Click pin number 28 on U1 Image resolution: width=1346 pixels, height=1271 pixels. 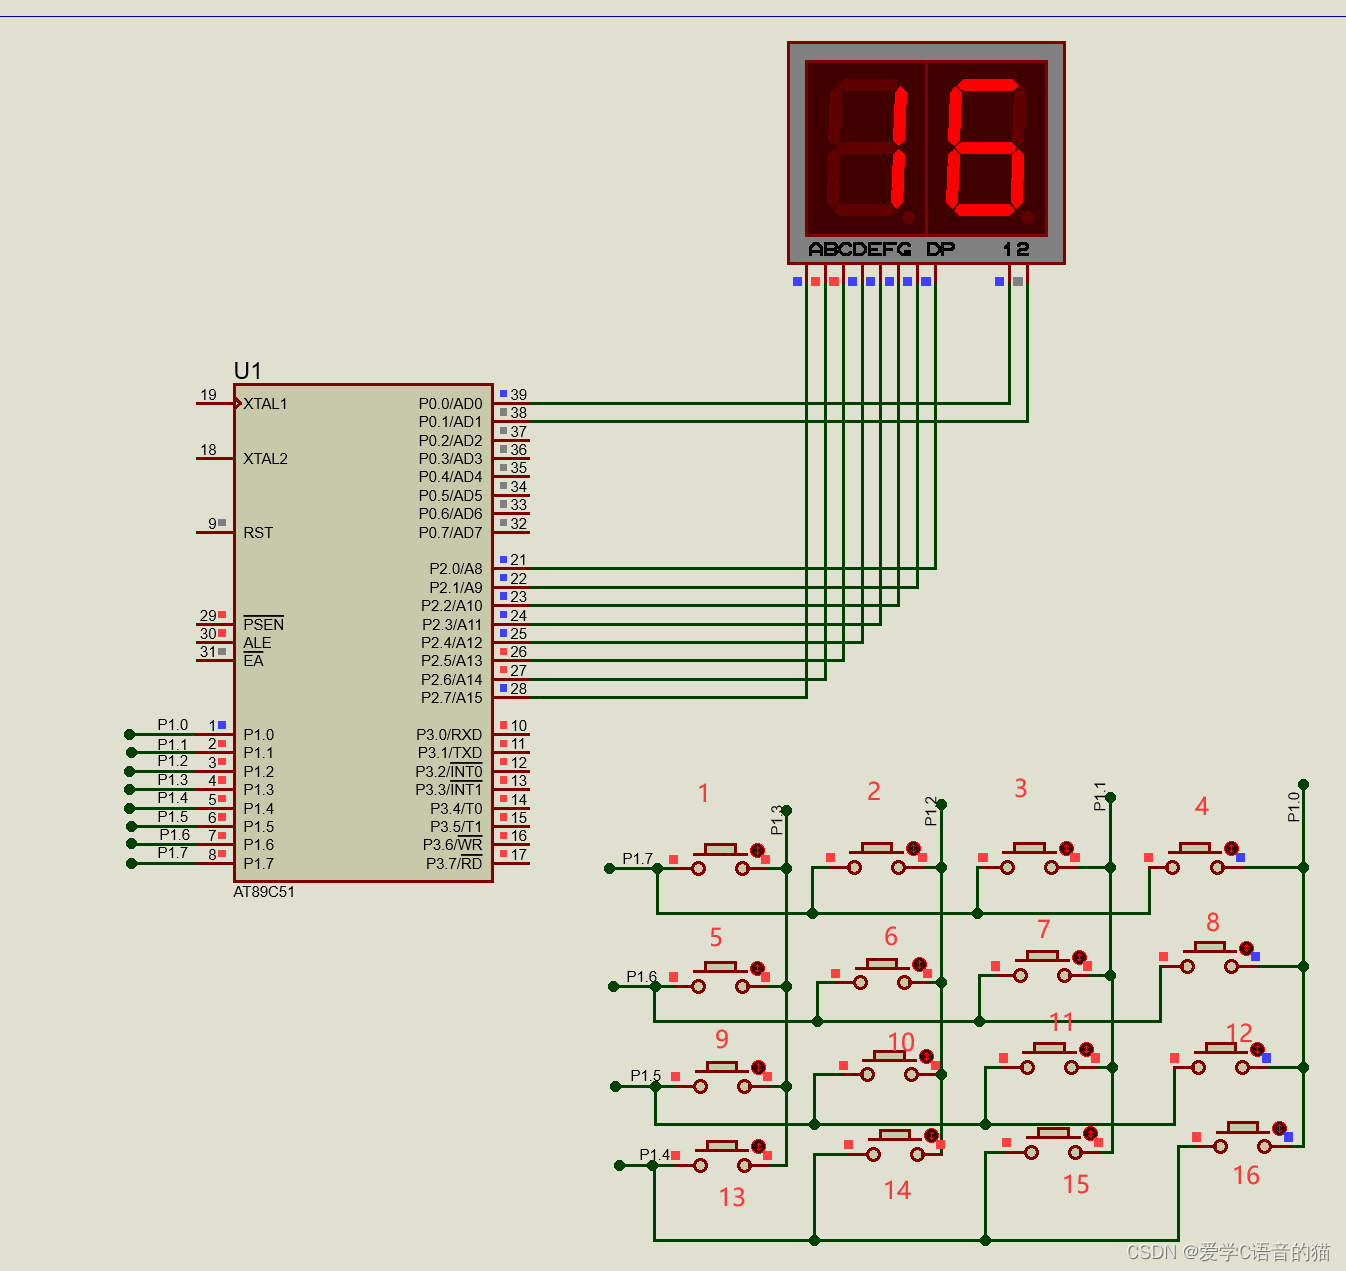[519, 689]
